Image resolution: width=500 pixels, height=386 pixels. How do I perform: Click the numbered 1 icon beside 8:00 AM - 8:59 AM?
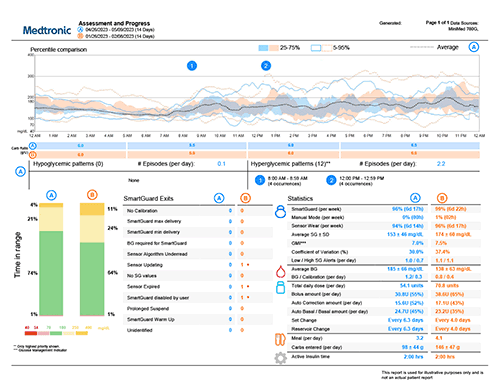click(x=260, y=180)
